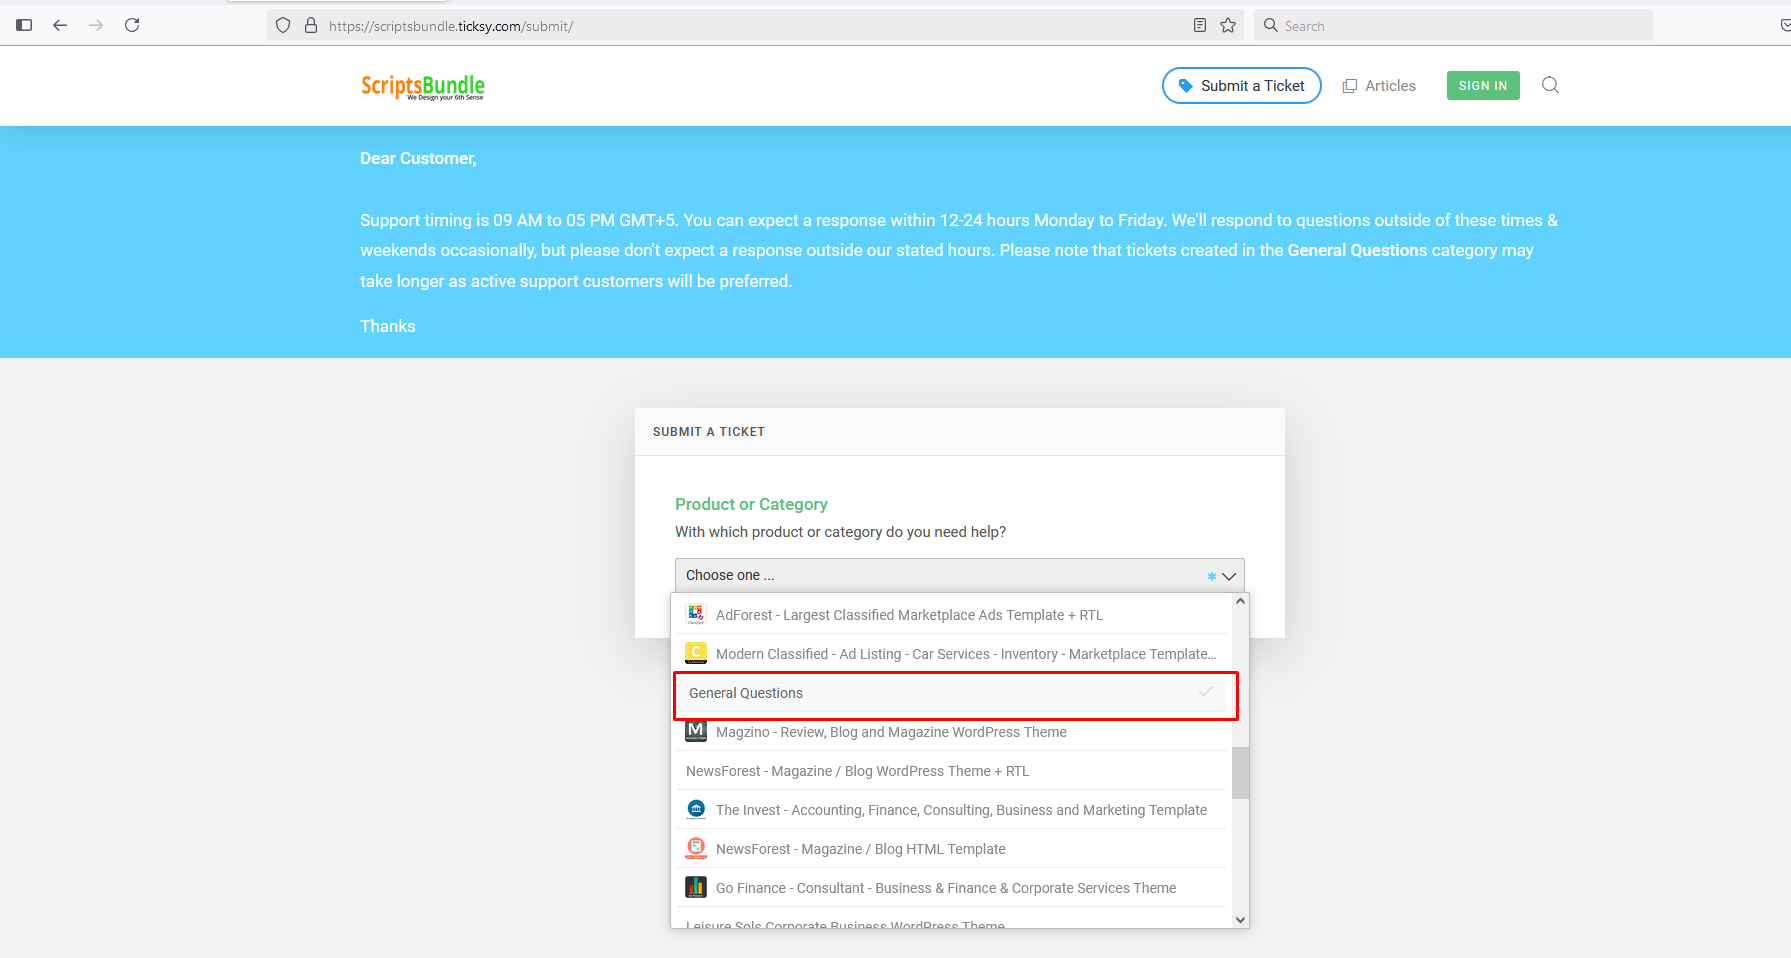
Task: Click the SUBMIT A TICKET panel title
Action: [709, 432]
